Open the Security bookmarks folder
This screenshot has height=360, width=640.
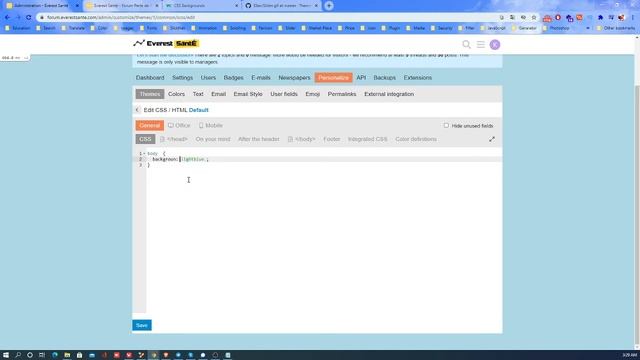coord(441,28)
